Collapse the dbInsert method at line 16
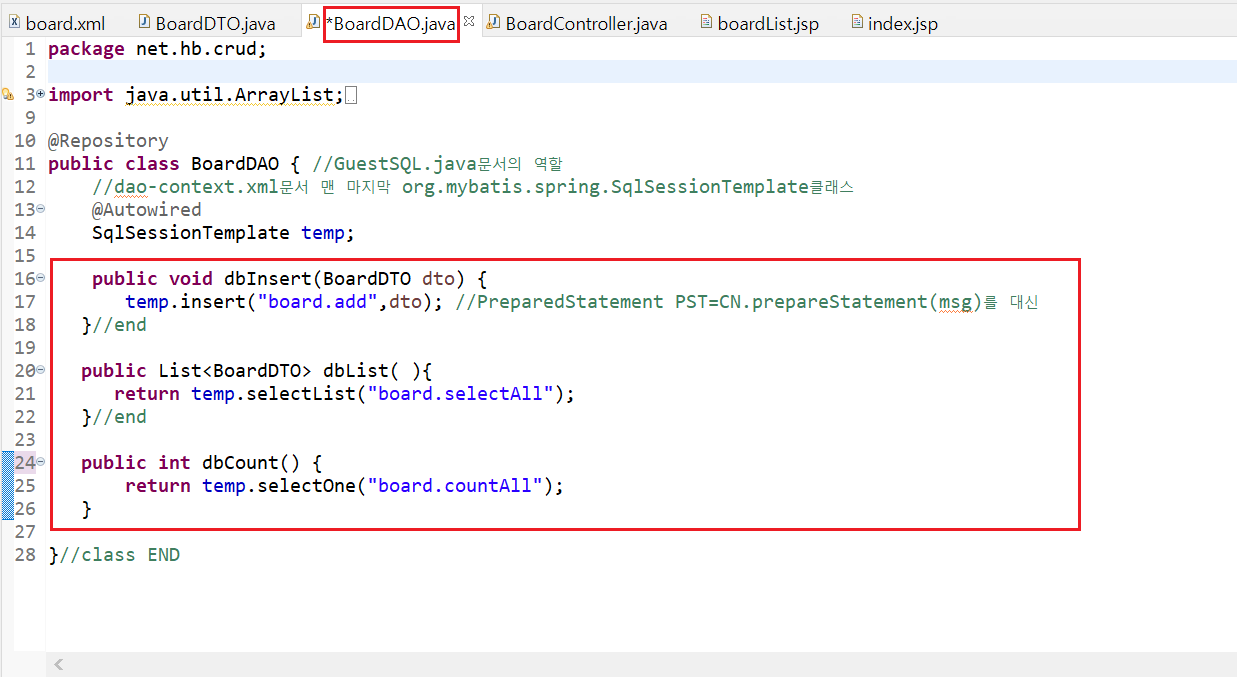1237x677 pixels. click(40, 278)
